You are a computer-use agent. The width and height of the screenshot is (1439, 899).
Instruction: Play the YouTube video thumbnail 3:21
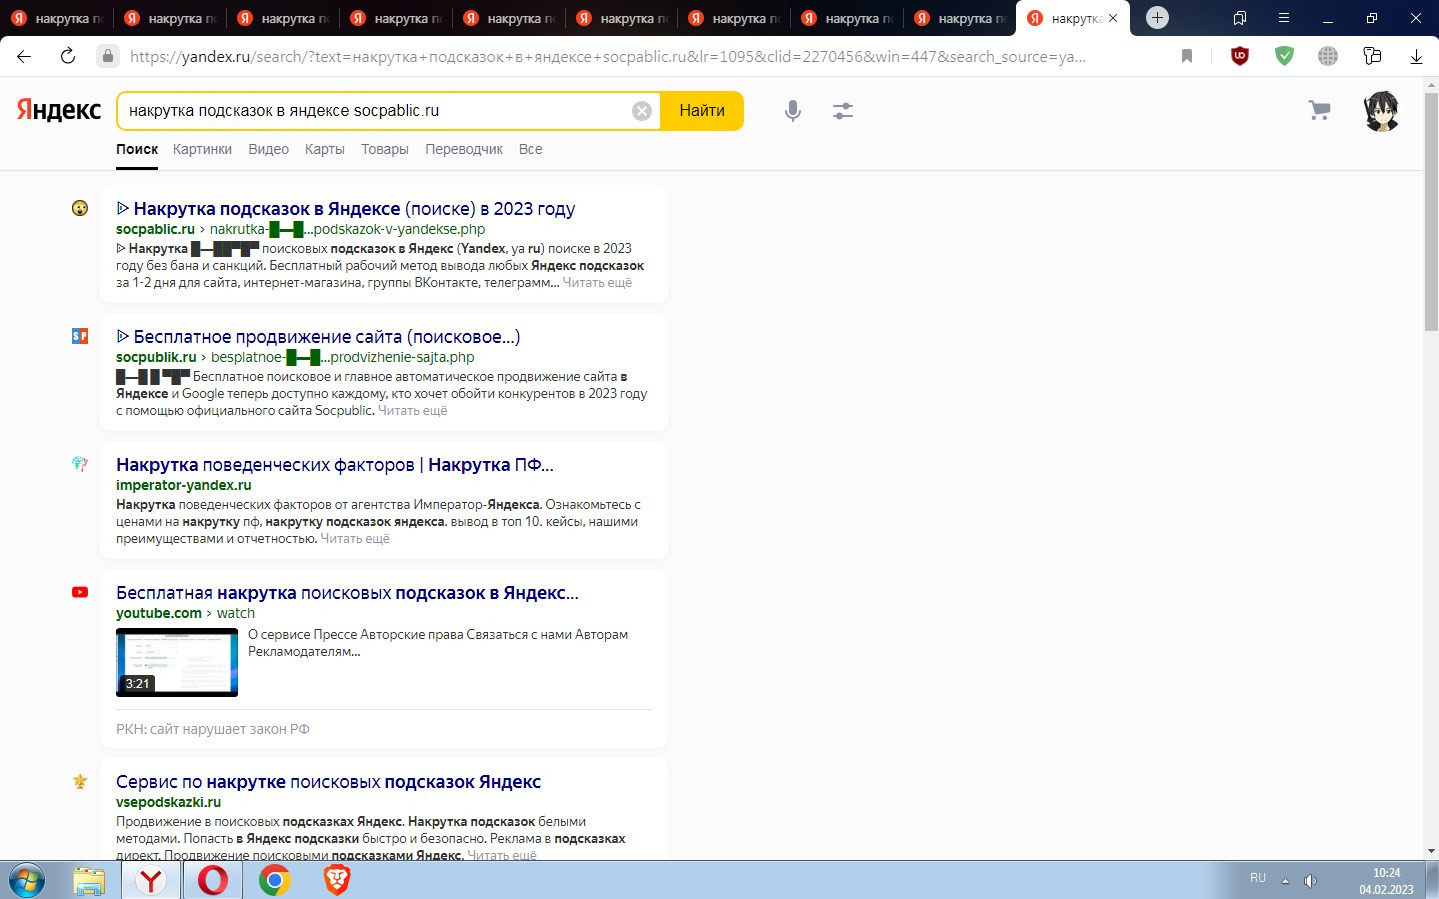pos(177,662)
